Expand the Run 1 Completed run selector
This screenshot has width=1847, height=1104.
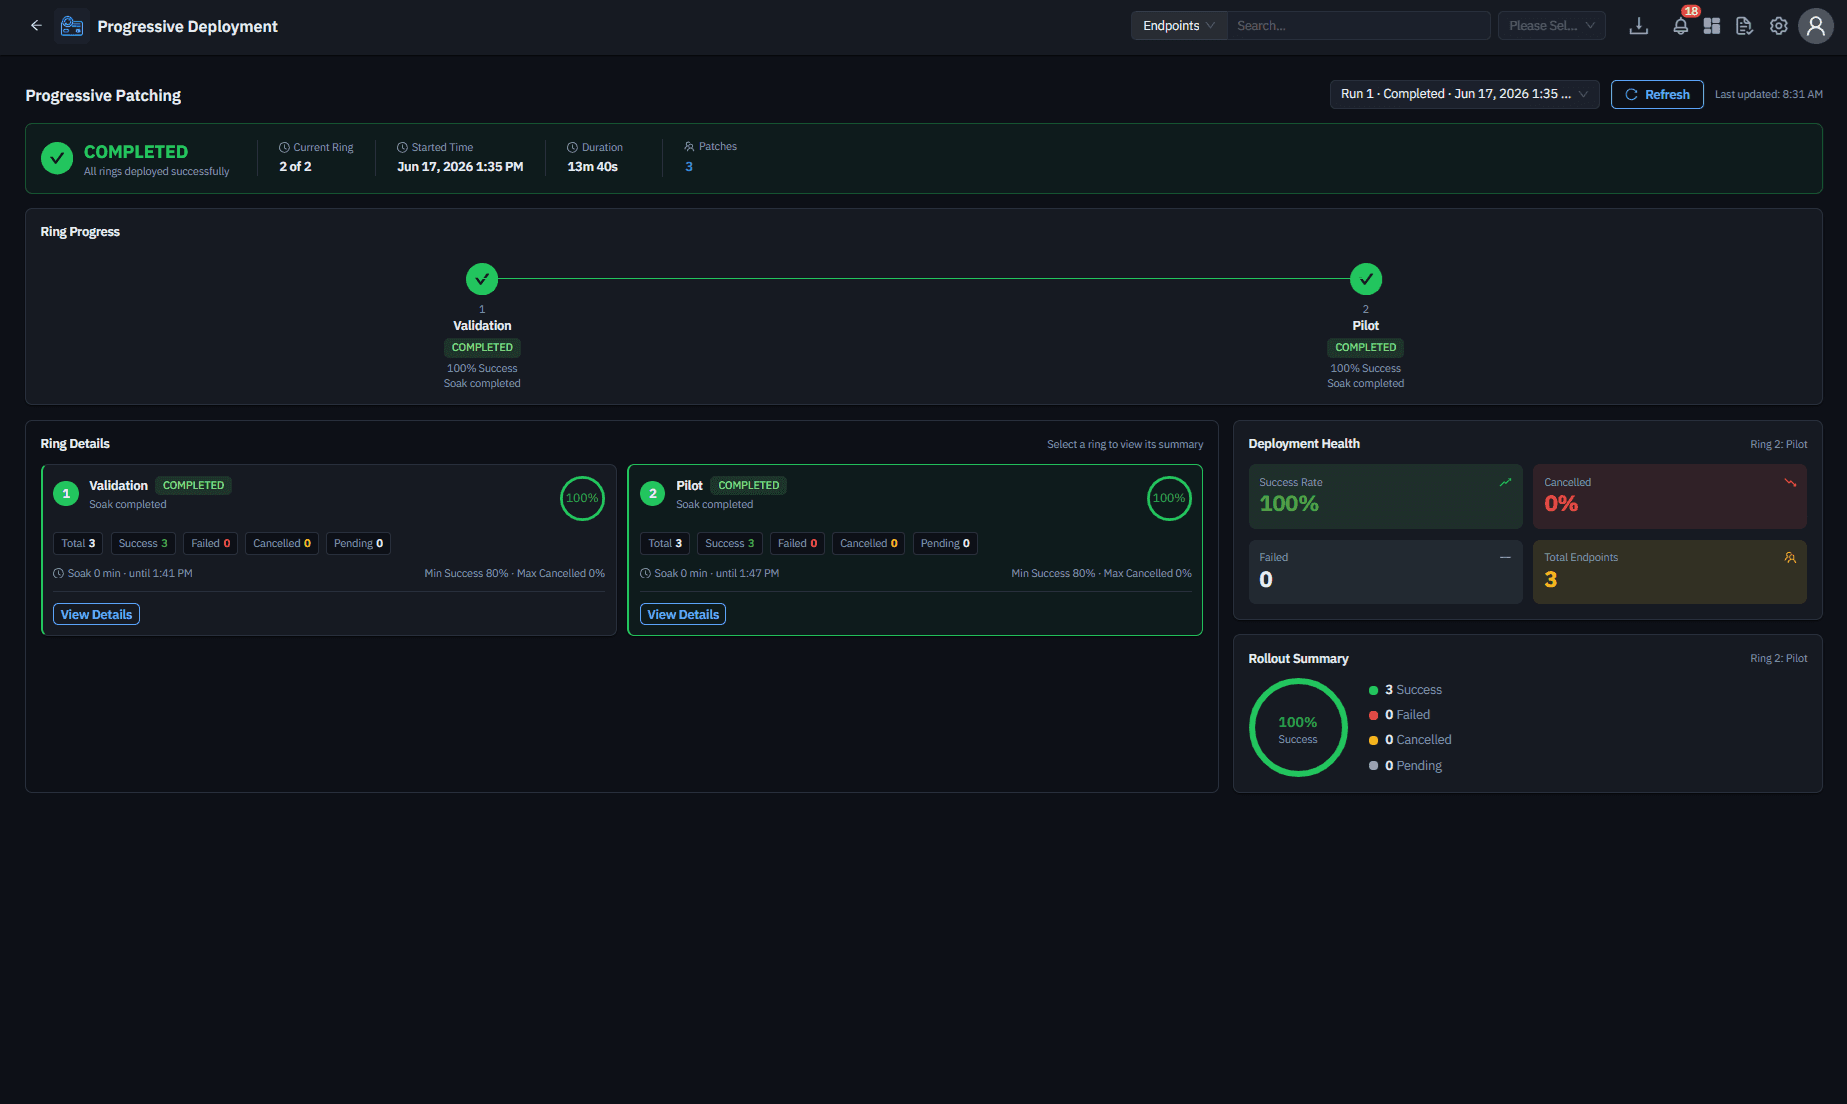point(1465,94)
